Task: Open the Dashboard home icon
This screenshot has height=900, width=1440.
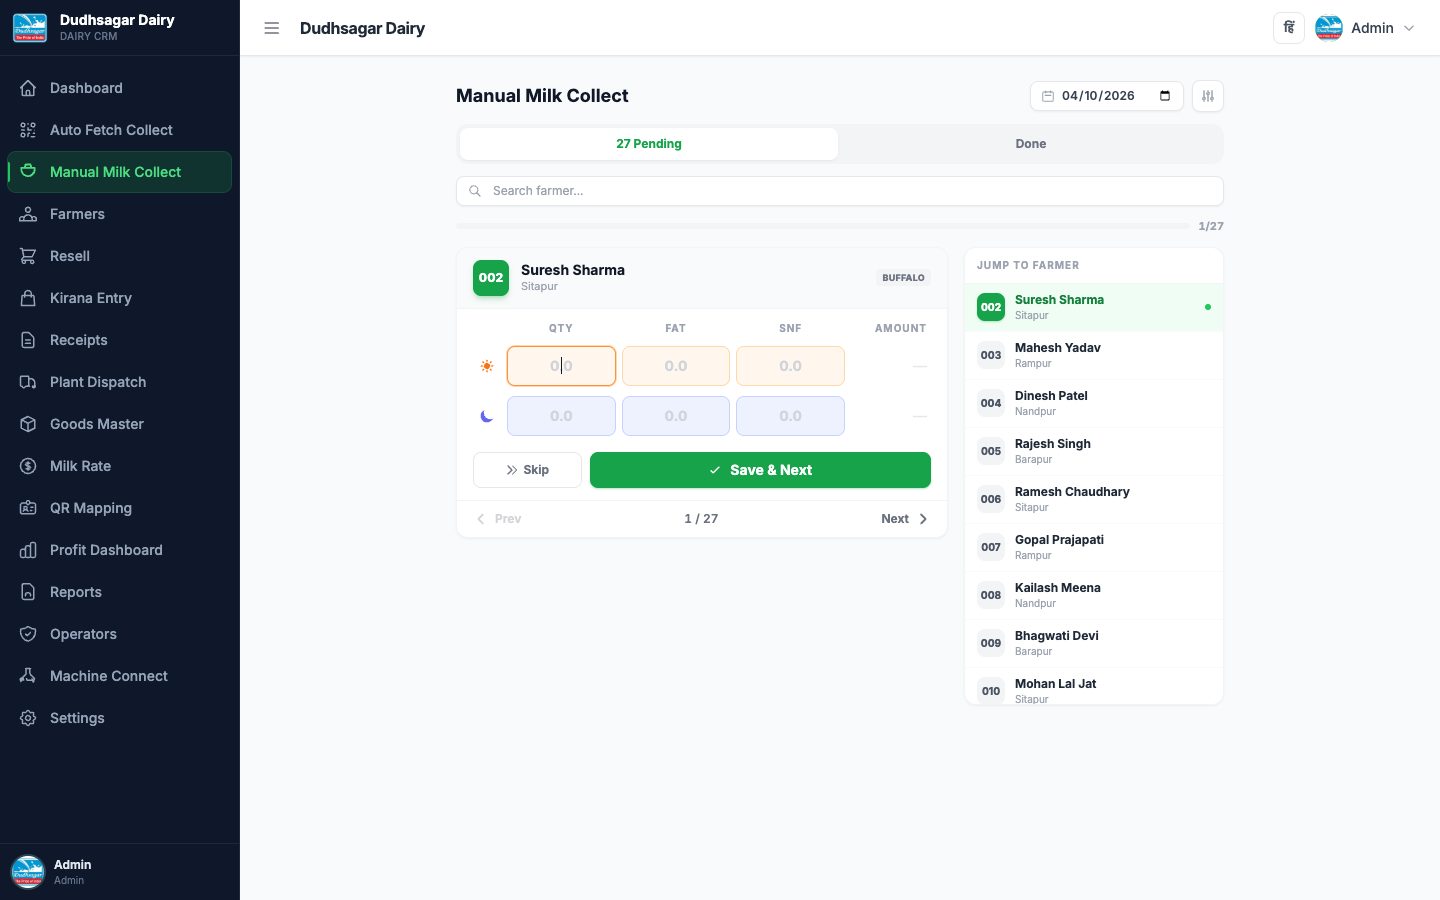Action: (x=28, y=88)
